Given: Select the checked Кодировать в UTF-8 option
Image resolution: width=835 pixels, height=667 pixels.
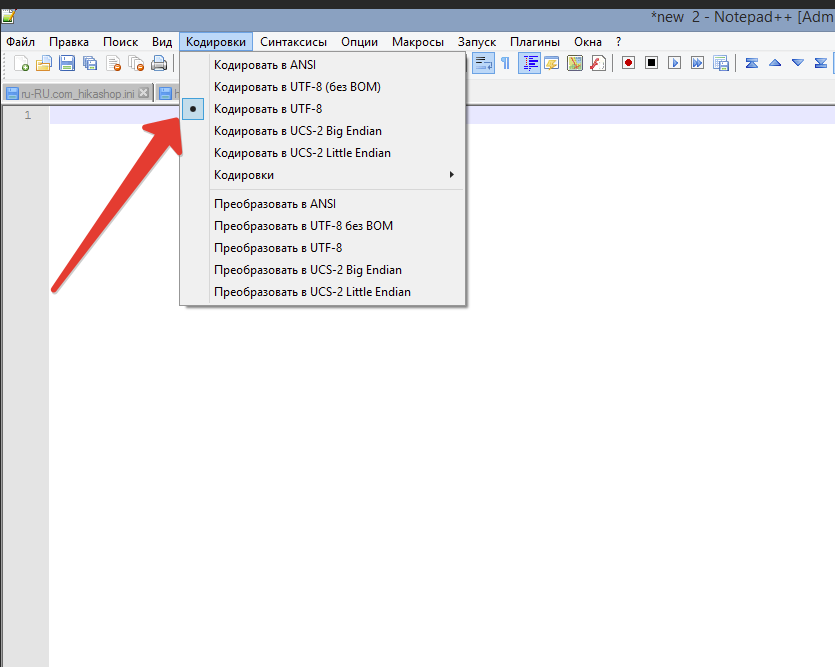Looking at the screenshot, I should pyautogui.click(x=323, y=109).
